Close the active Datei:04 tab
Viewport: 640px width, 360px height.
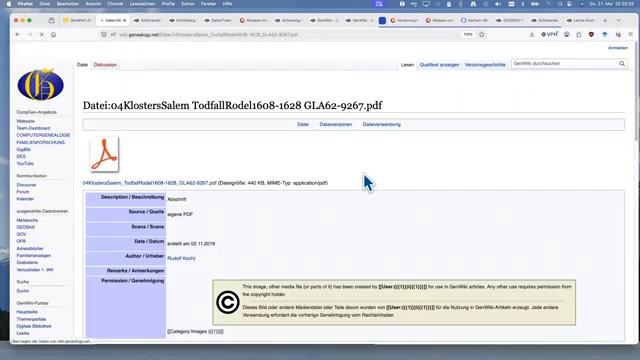tap(124, 20)
